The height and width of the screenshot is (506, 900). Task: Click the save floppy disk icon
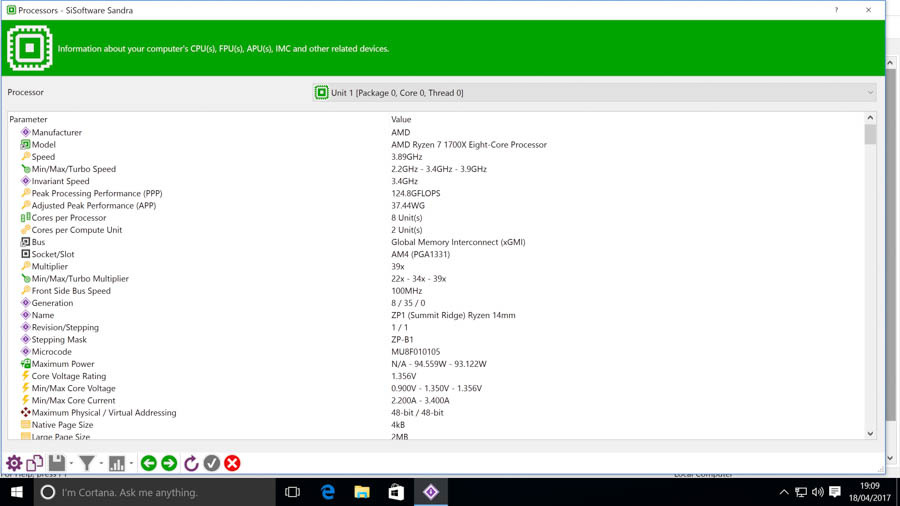56,463
